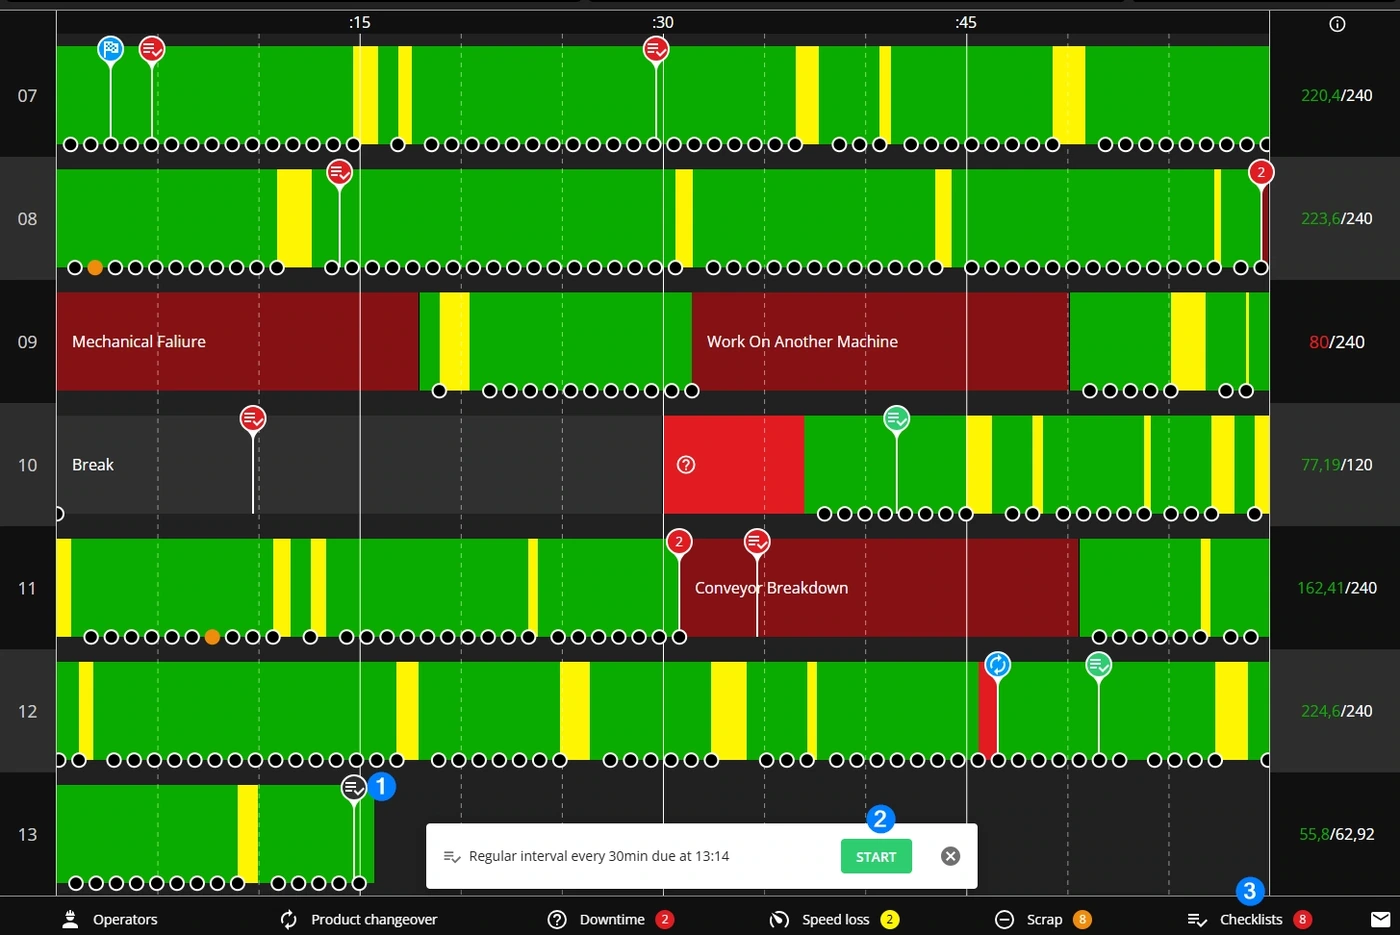Click the blue flag marker in hour 07

(x=110, y=48)
